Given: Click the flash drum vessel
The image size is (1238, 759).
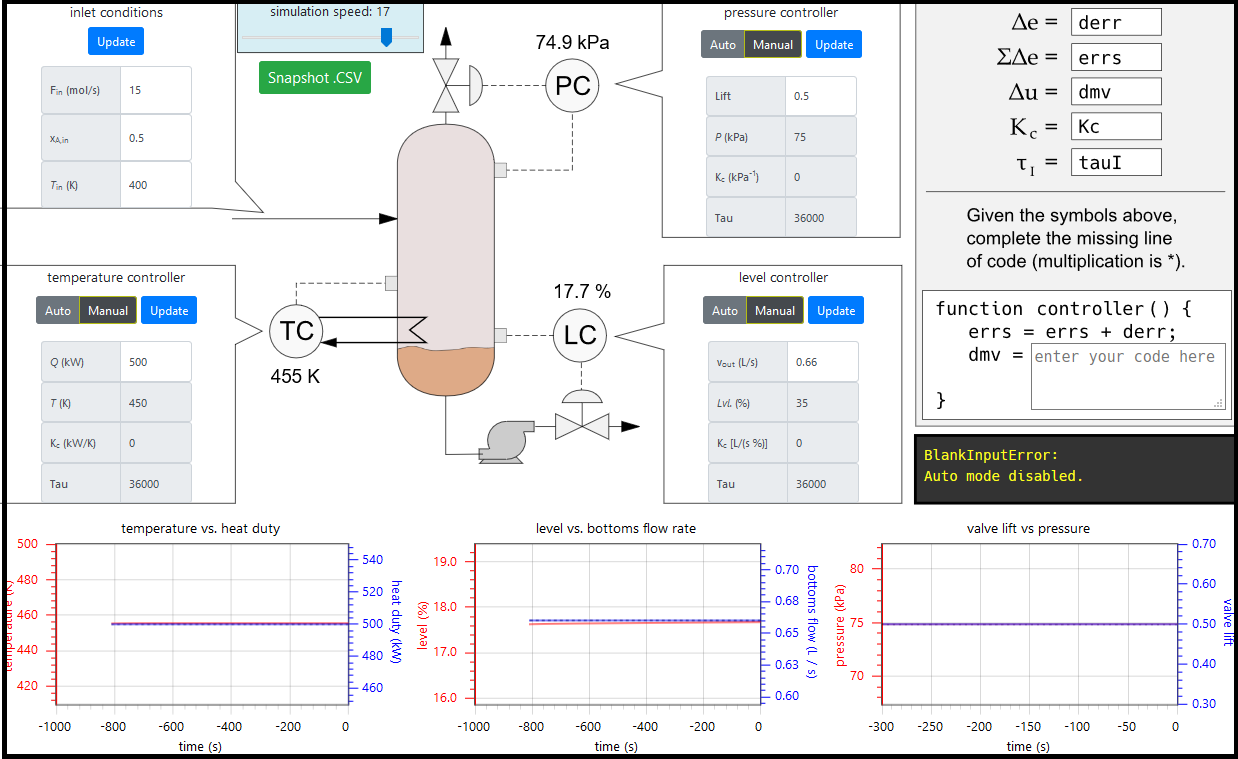Looking at the screenshot, I should pyautogui.click(x=446, y=260).
